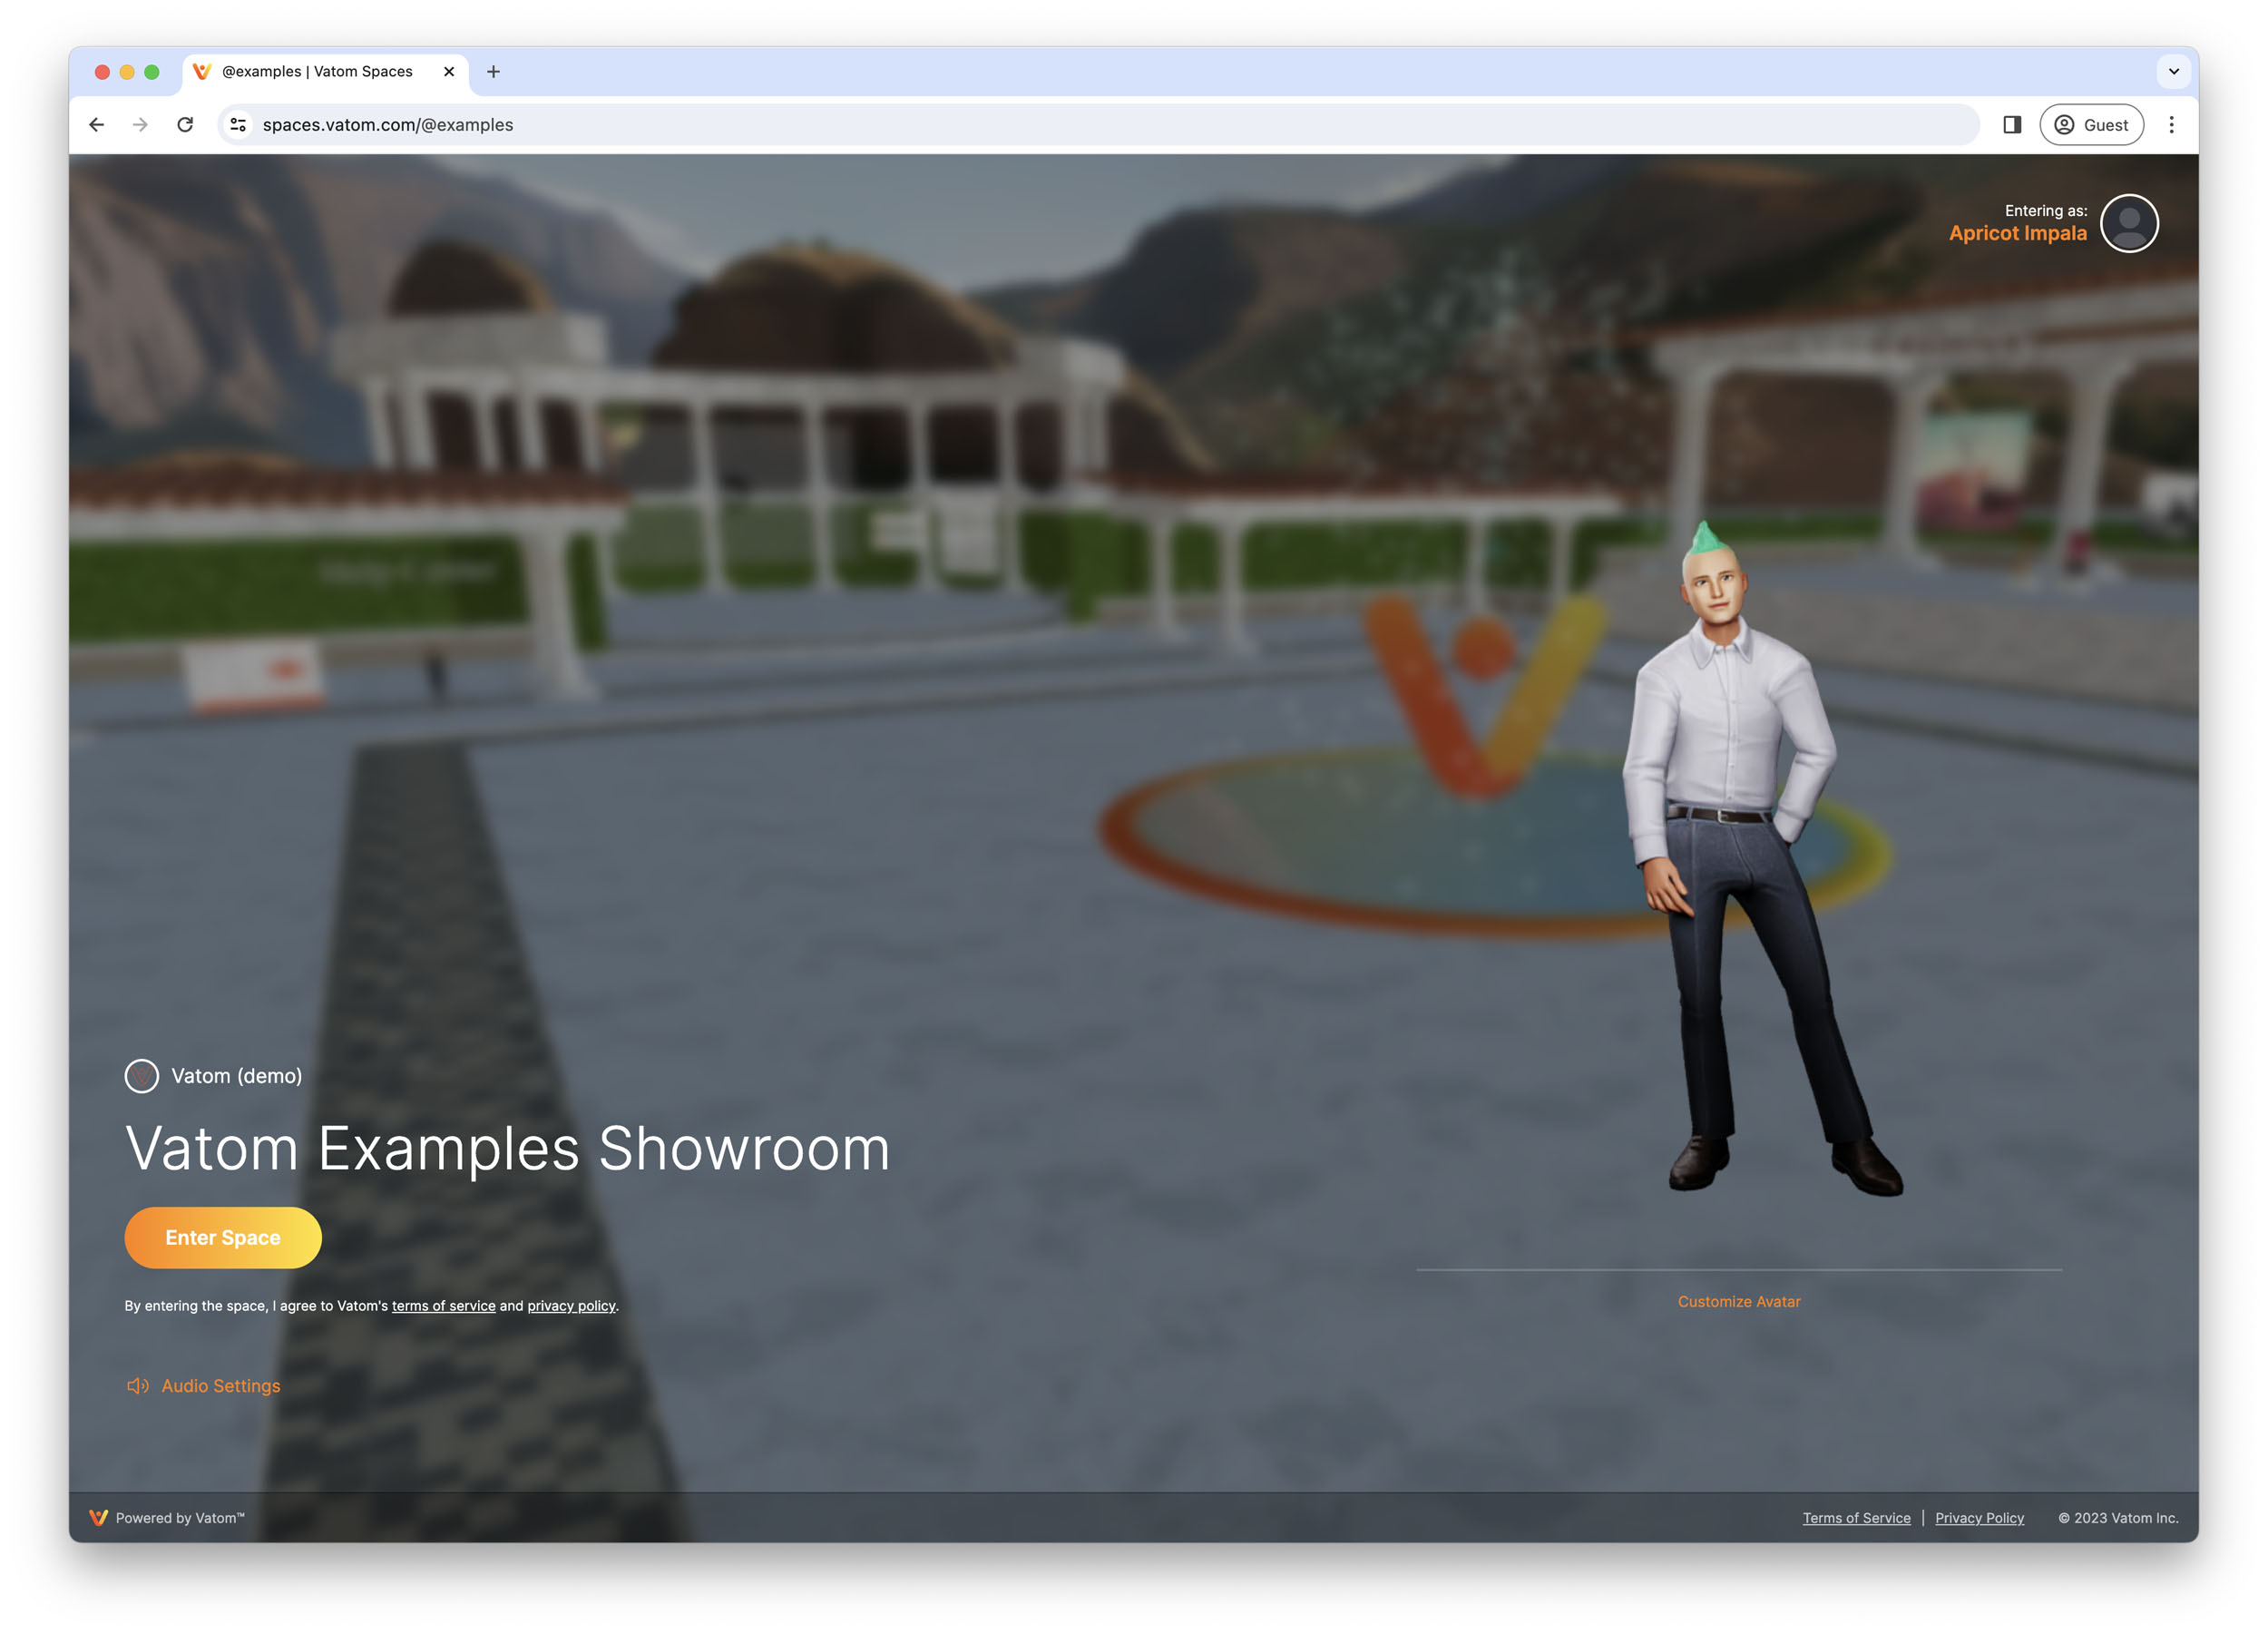Expand the tab search chevron
Viewport: 2268px width, 1634px height.
click(x=2173, y=72)
